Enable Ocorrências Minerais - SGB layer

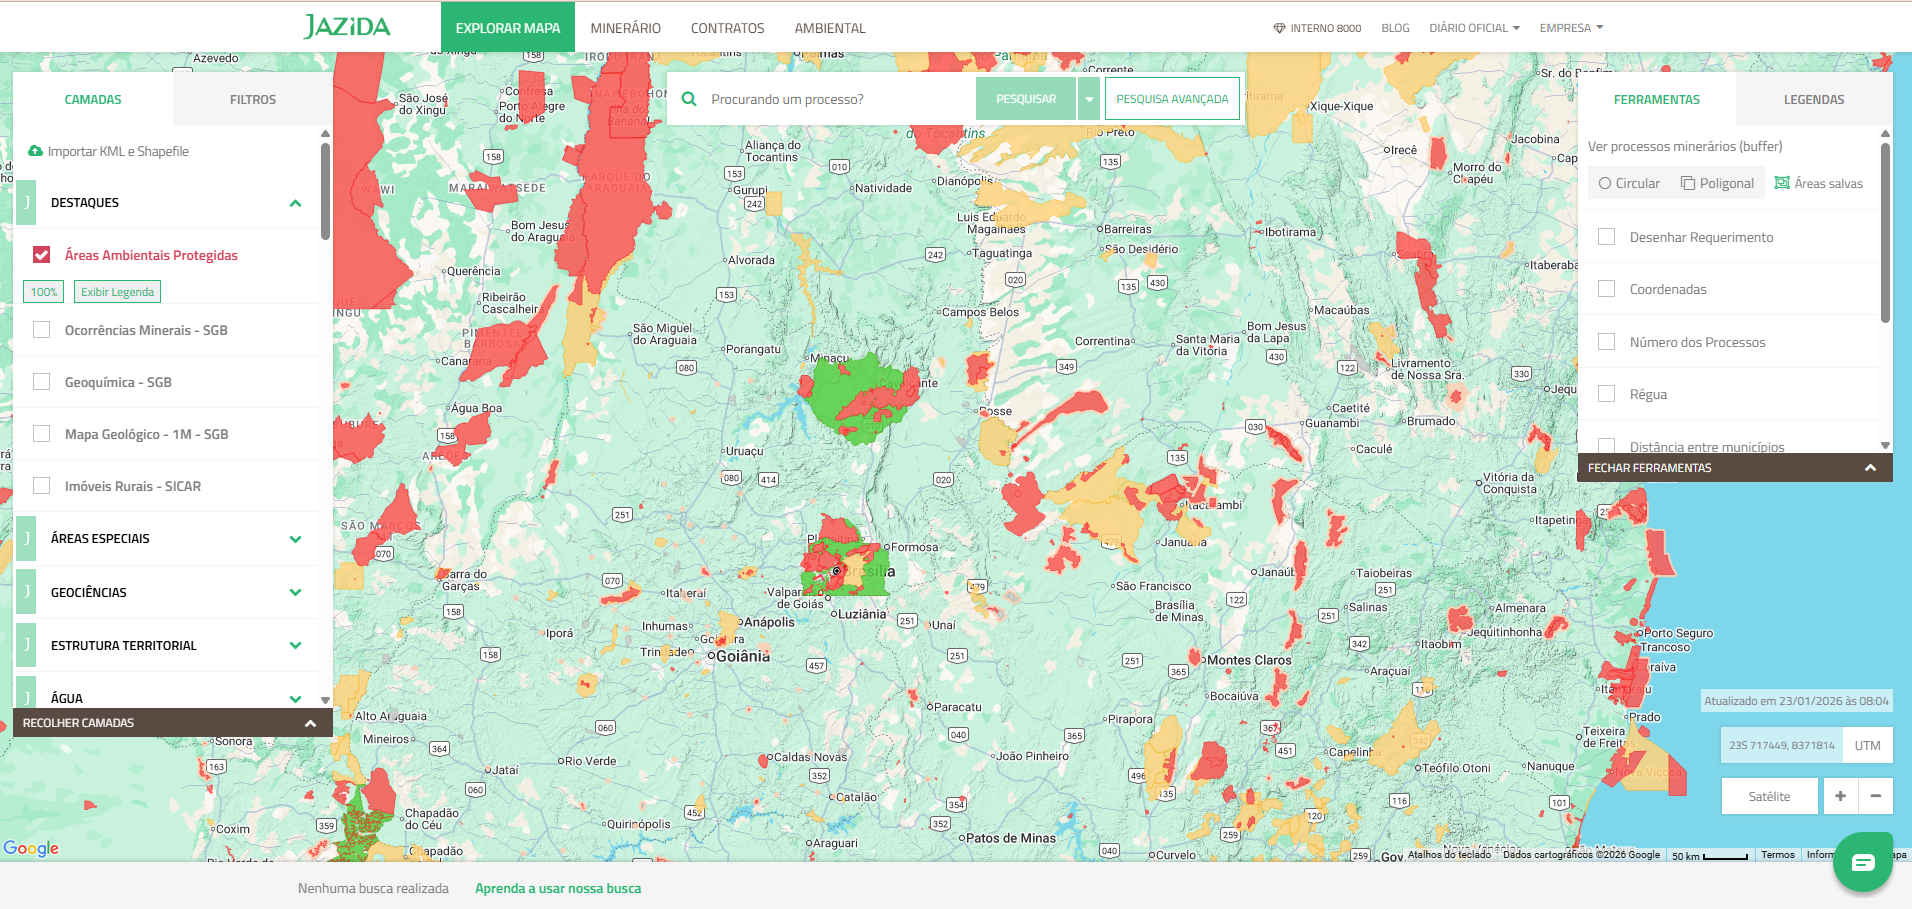(42, 330)
